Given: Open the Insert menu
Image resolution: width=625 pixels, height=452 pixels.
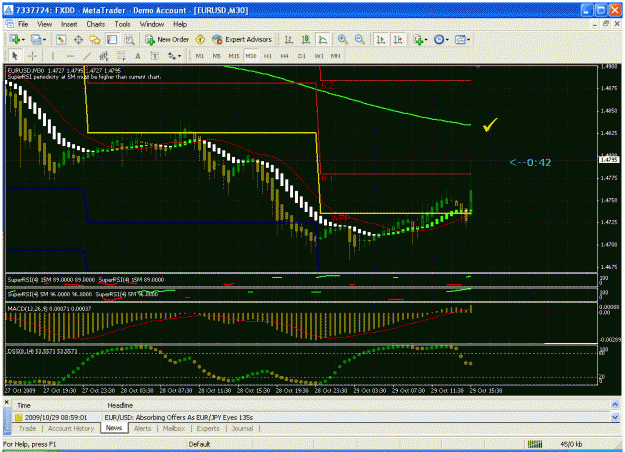Looking at the screenshot, I should (69, 24).
